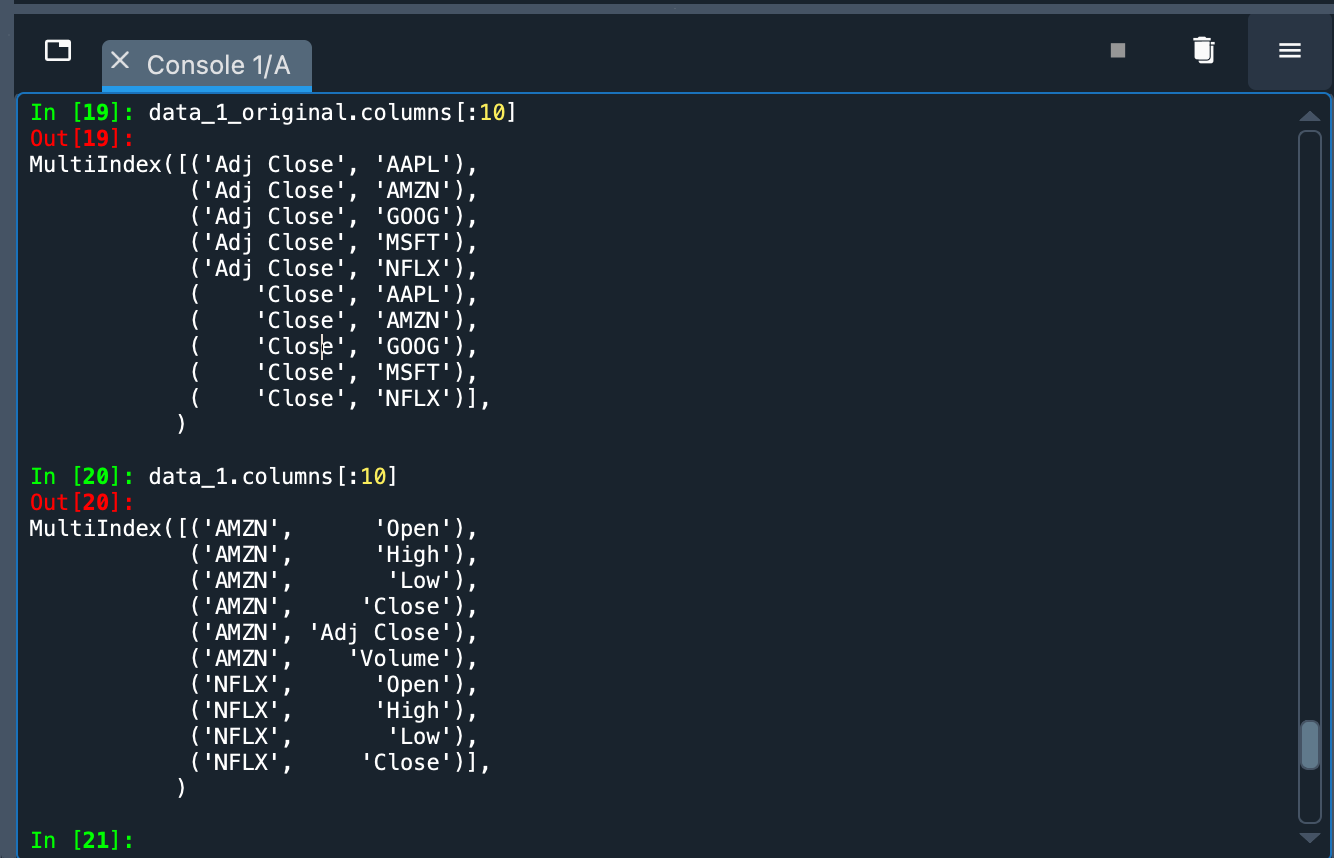Screen dimensions: 1334x858
Task: Click the scrollbar up arrow
Action: pos(1310,115)
